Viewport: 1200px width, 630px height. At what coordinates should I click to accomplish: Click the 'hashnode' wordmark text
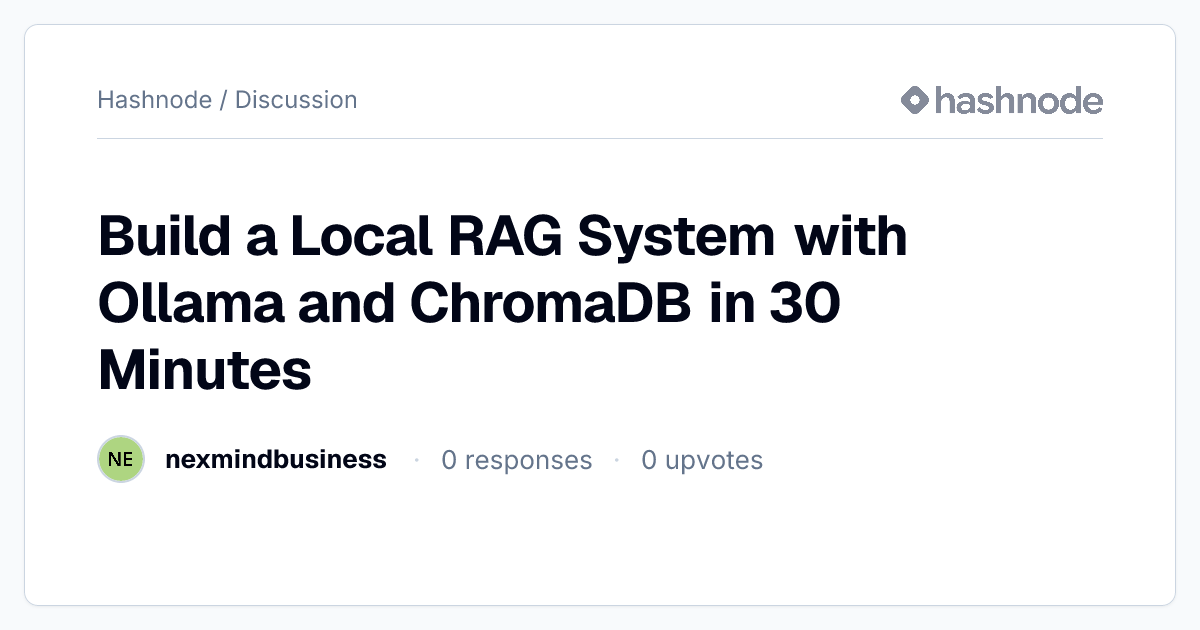click(x=1019, y=100)
